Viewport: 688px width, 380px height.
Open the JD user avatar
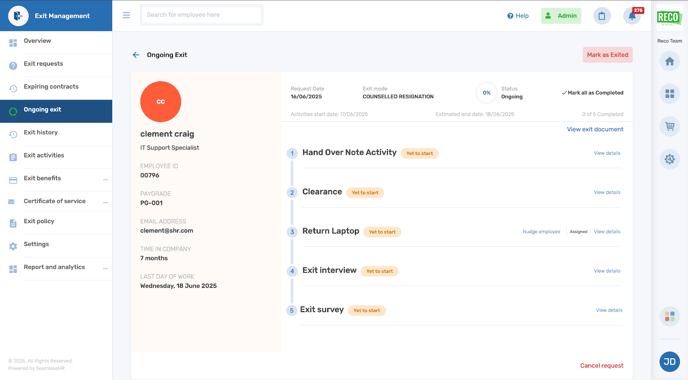click(670, 362)
